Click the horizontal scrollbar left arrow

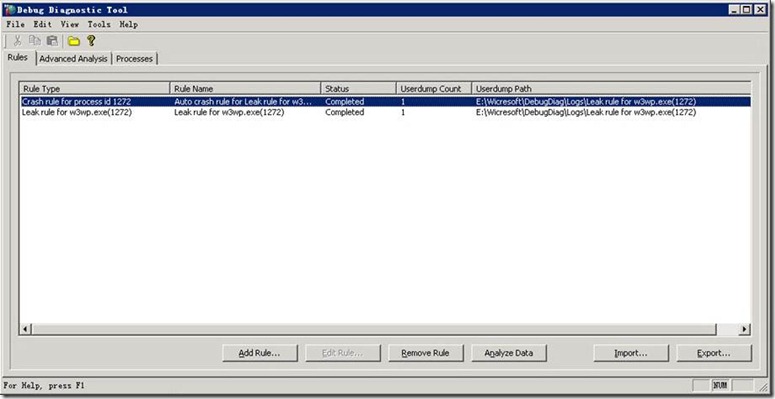click(26, 329)
